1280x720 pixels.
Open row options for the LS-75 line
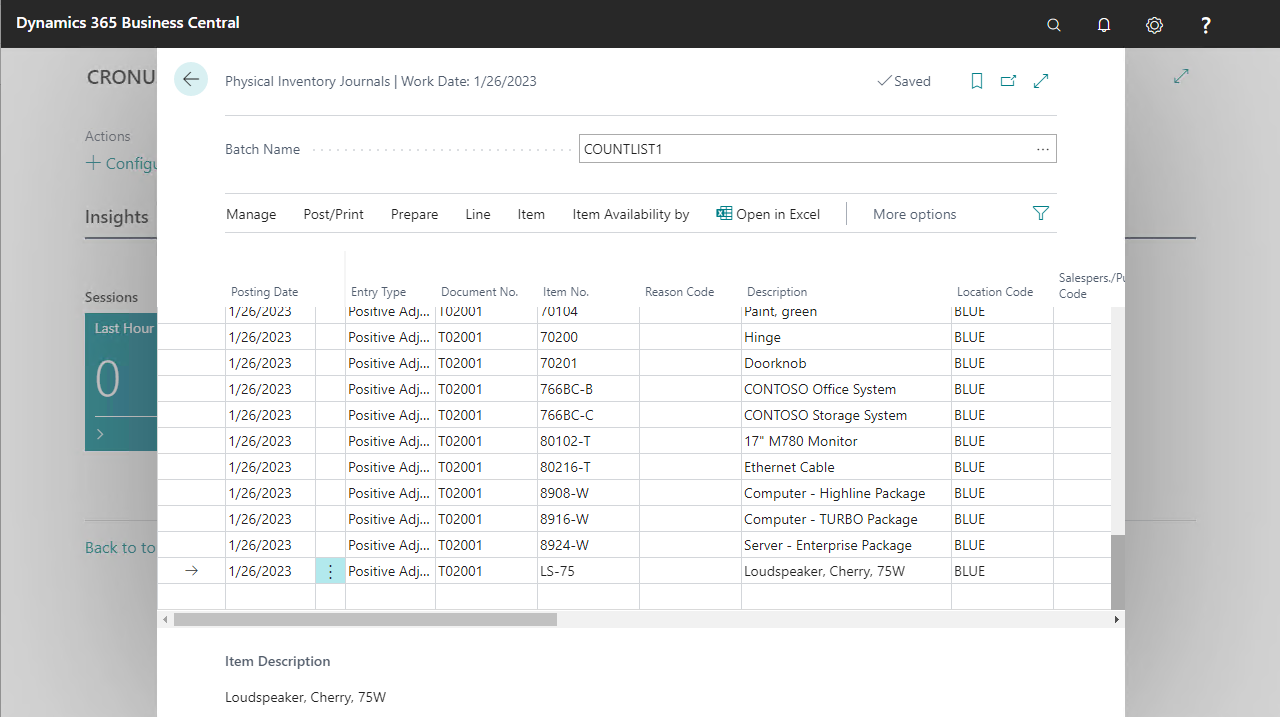[330, 571]
